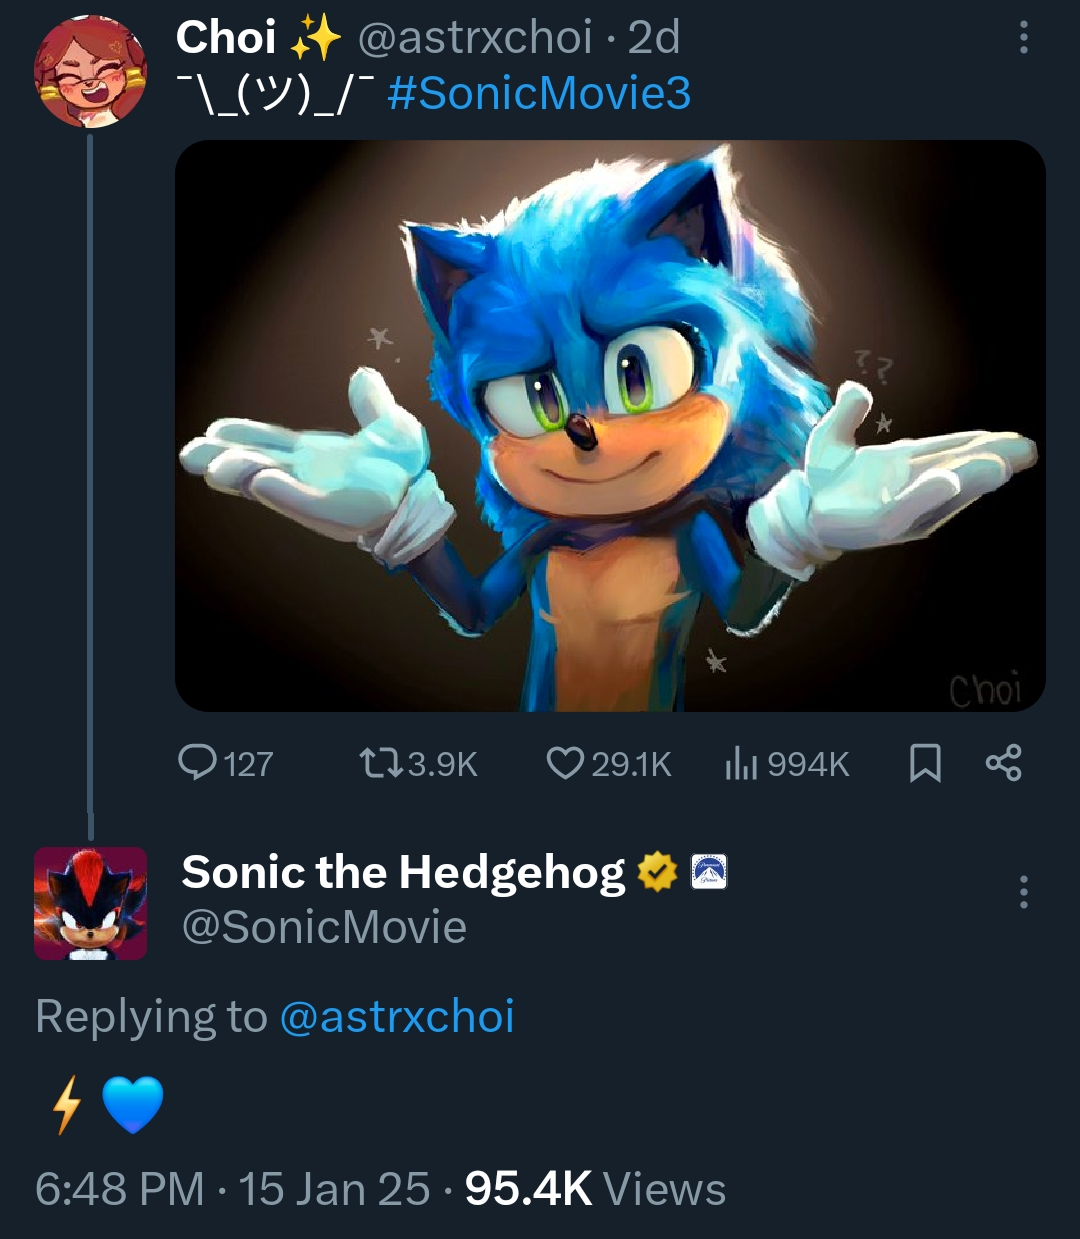Tap the share icon on Choi's post
The image size is (1080, 1239).
1003,764
